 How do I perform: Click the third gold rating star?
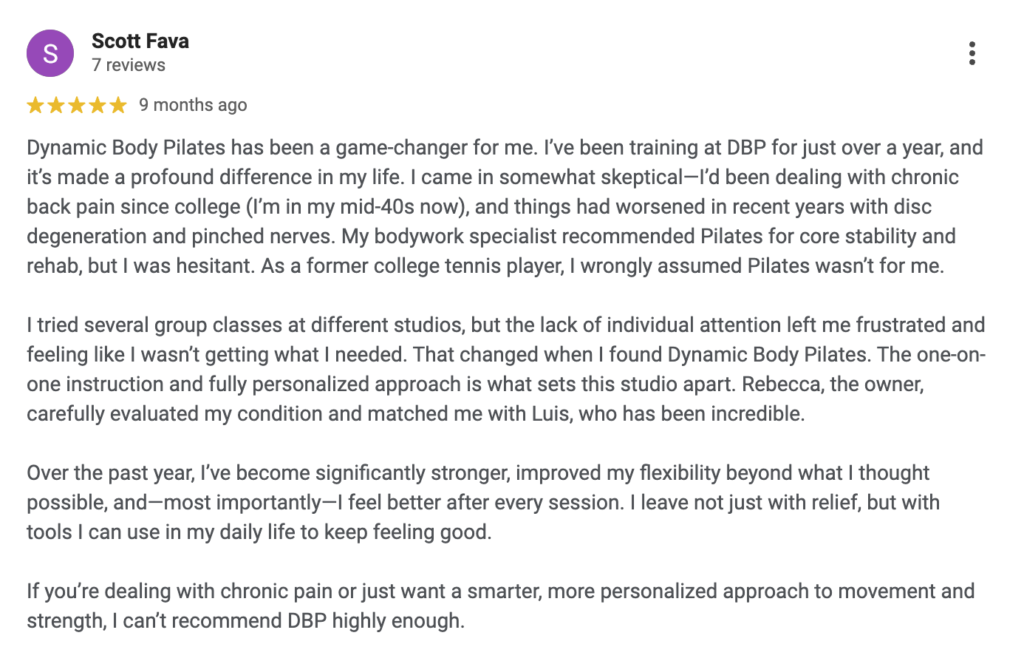coord(77,105)
